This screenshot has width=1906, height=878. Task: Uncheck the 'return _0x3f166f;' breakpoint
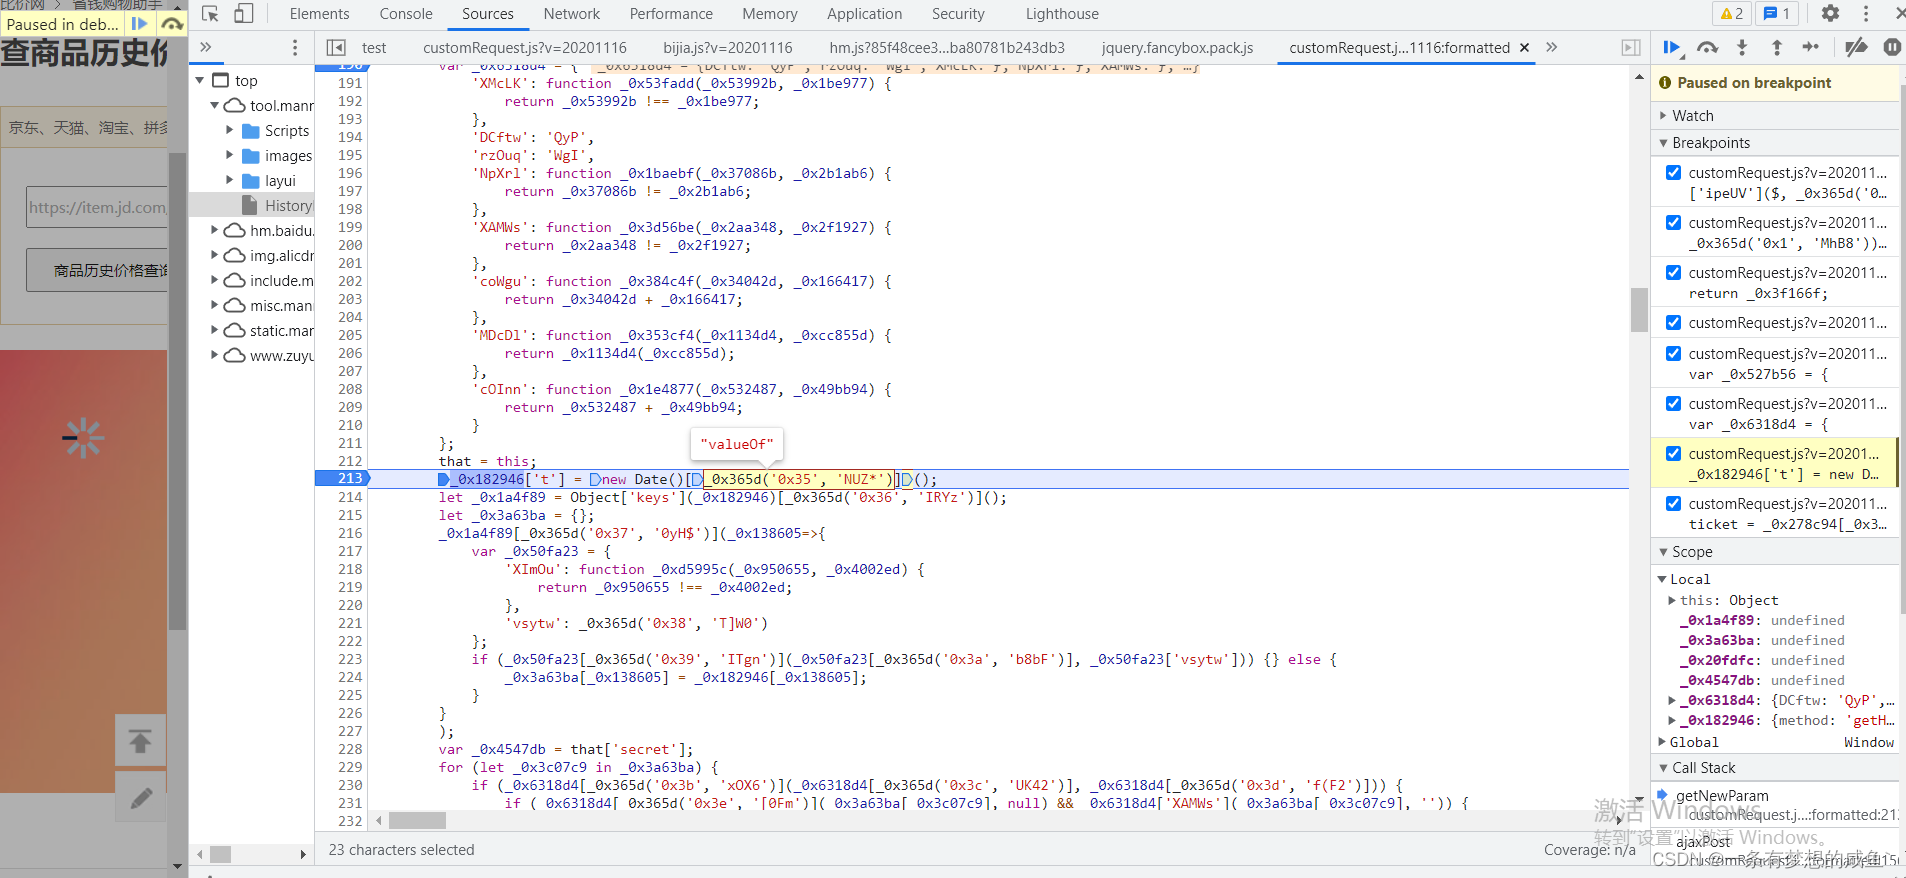[x=1673, y=272]
